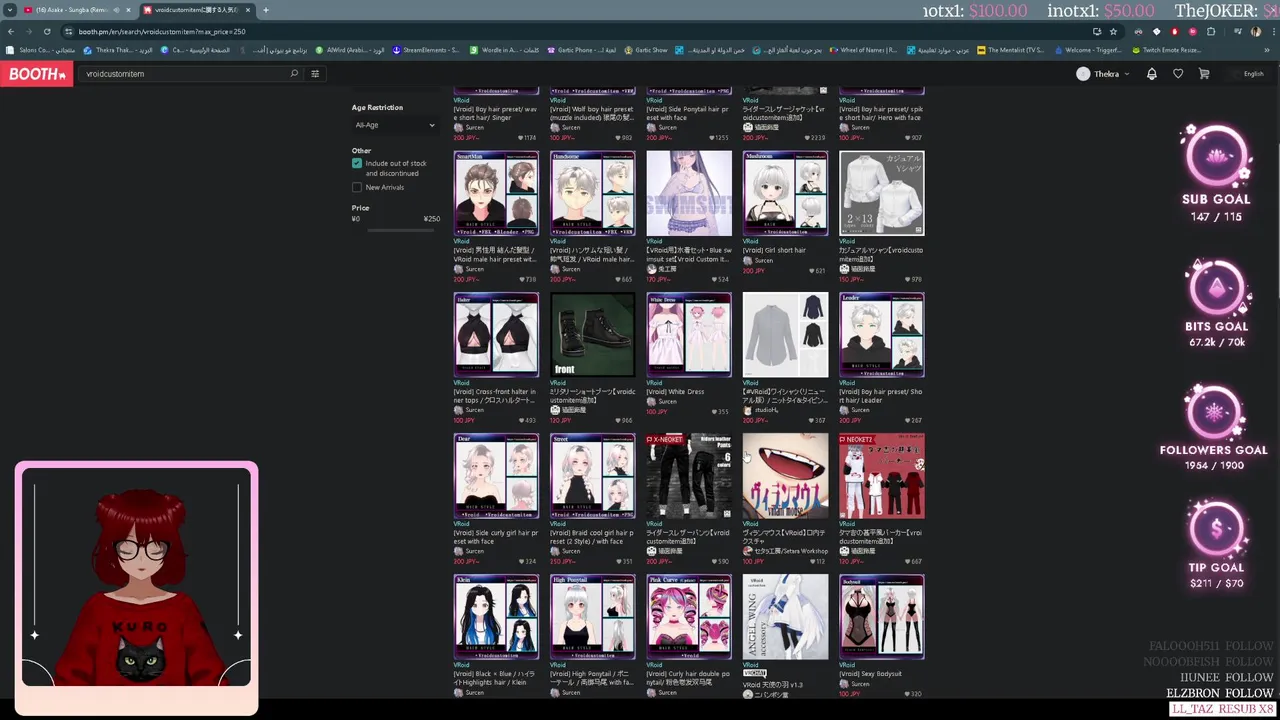1280x720 pixels.
Task: Open a new browser tab with plus icon
Action: (265, 10)
